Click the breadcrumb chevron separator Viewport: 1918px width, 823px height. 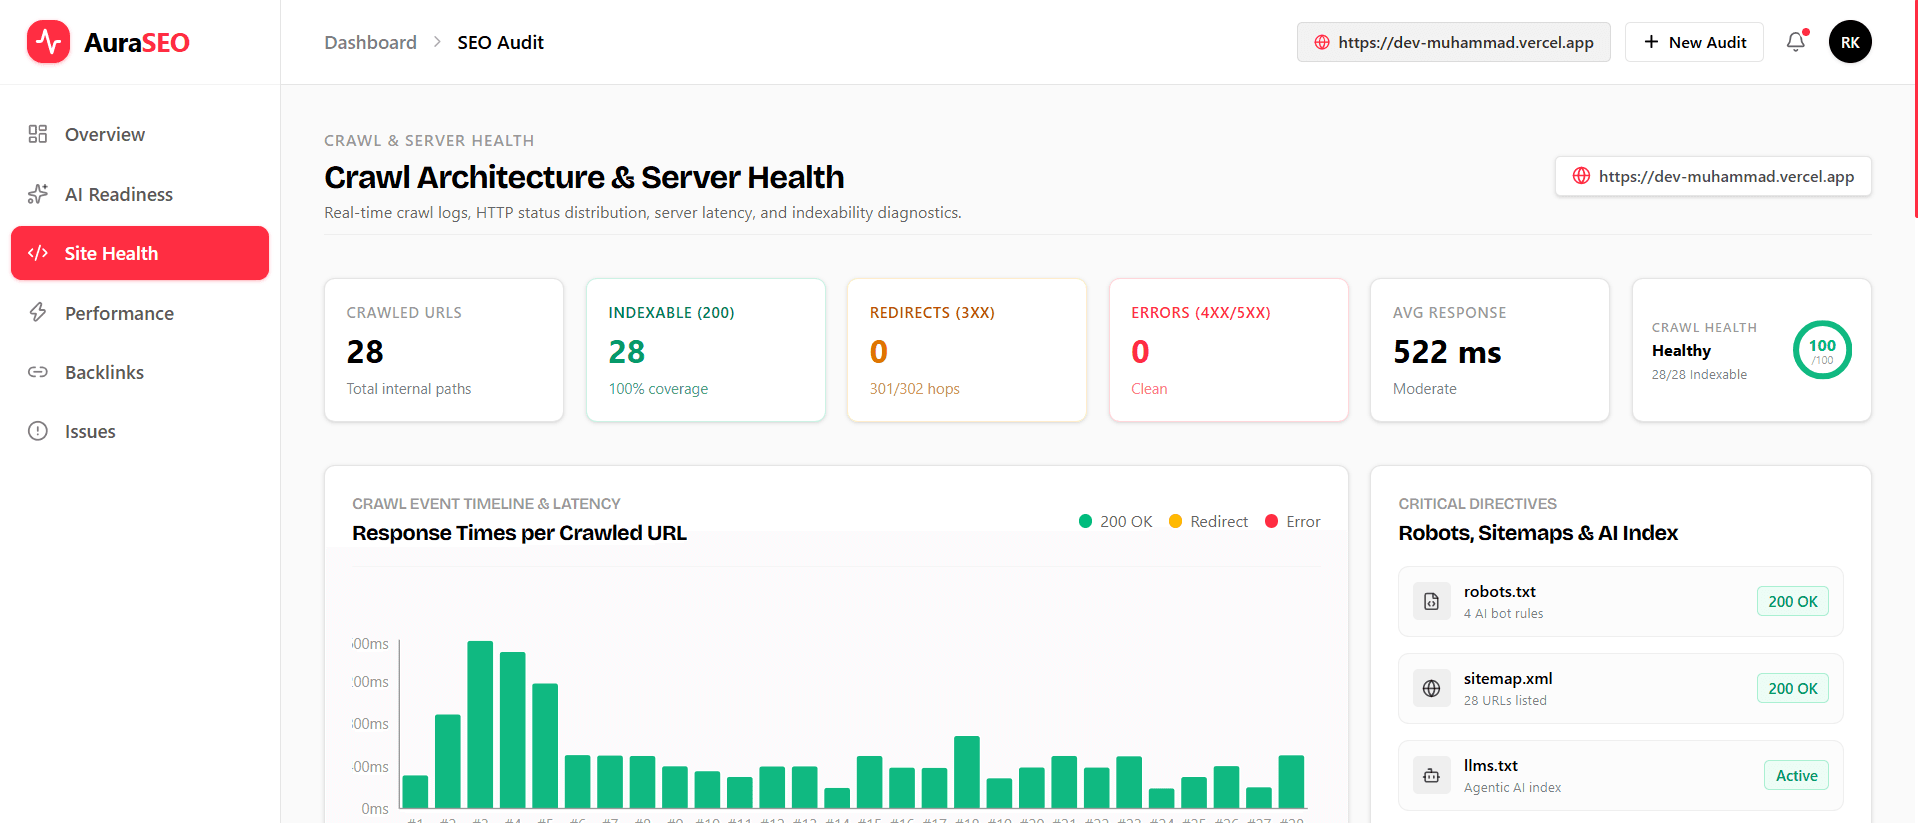(x=437, y=42)
